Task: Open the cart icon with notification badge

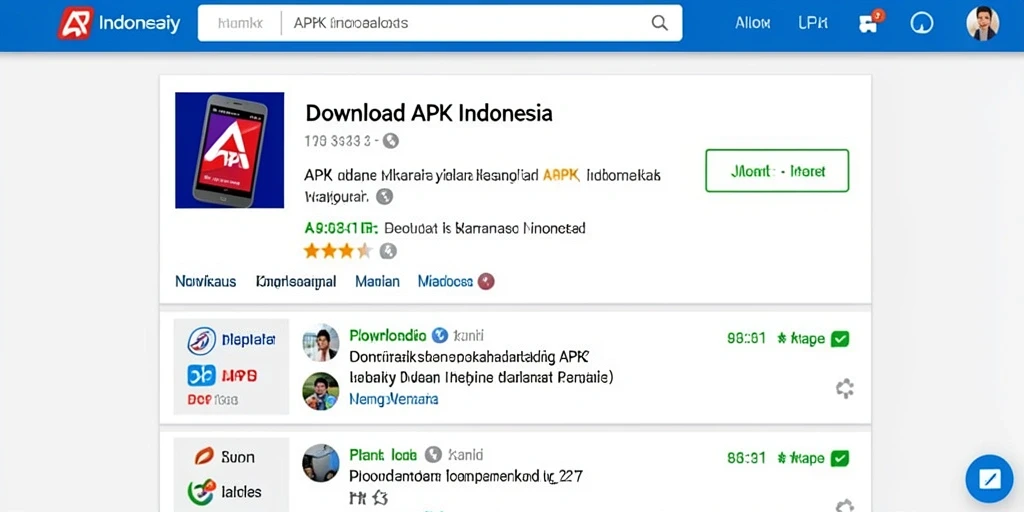Action: pyautogui.click(x=870, y=23)
